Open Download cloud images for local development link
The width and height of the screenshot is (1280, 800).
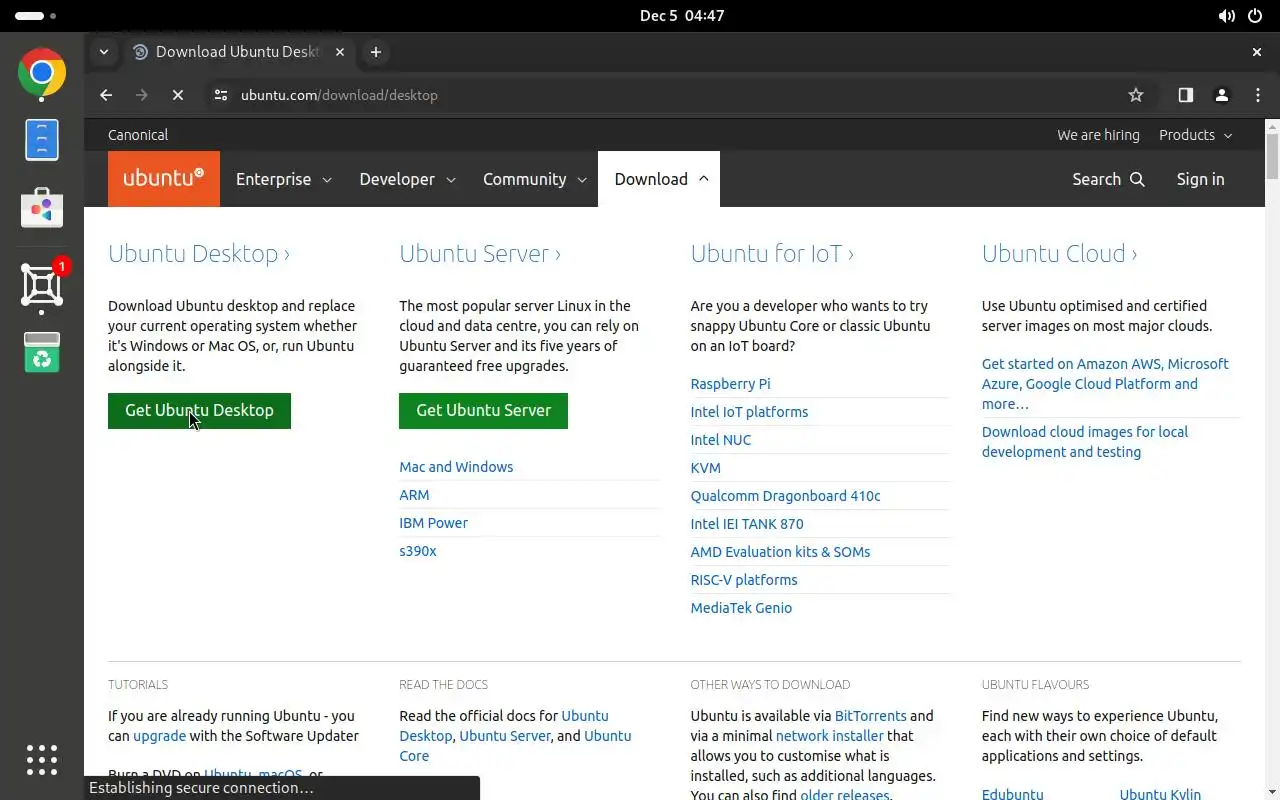tap(1085, 442)
